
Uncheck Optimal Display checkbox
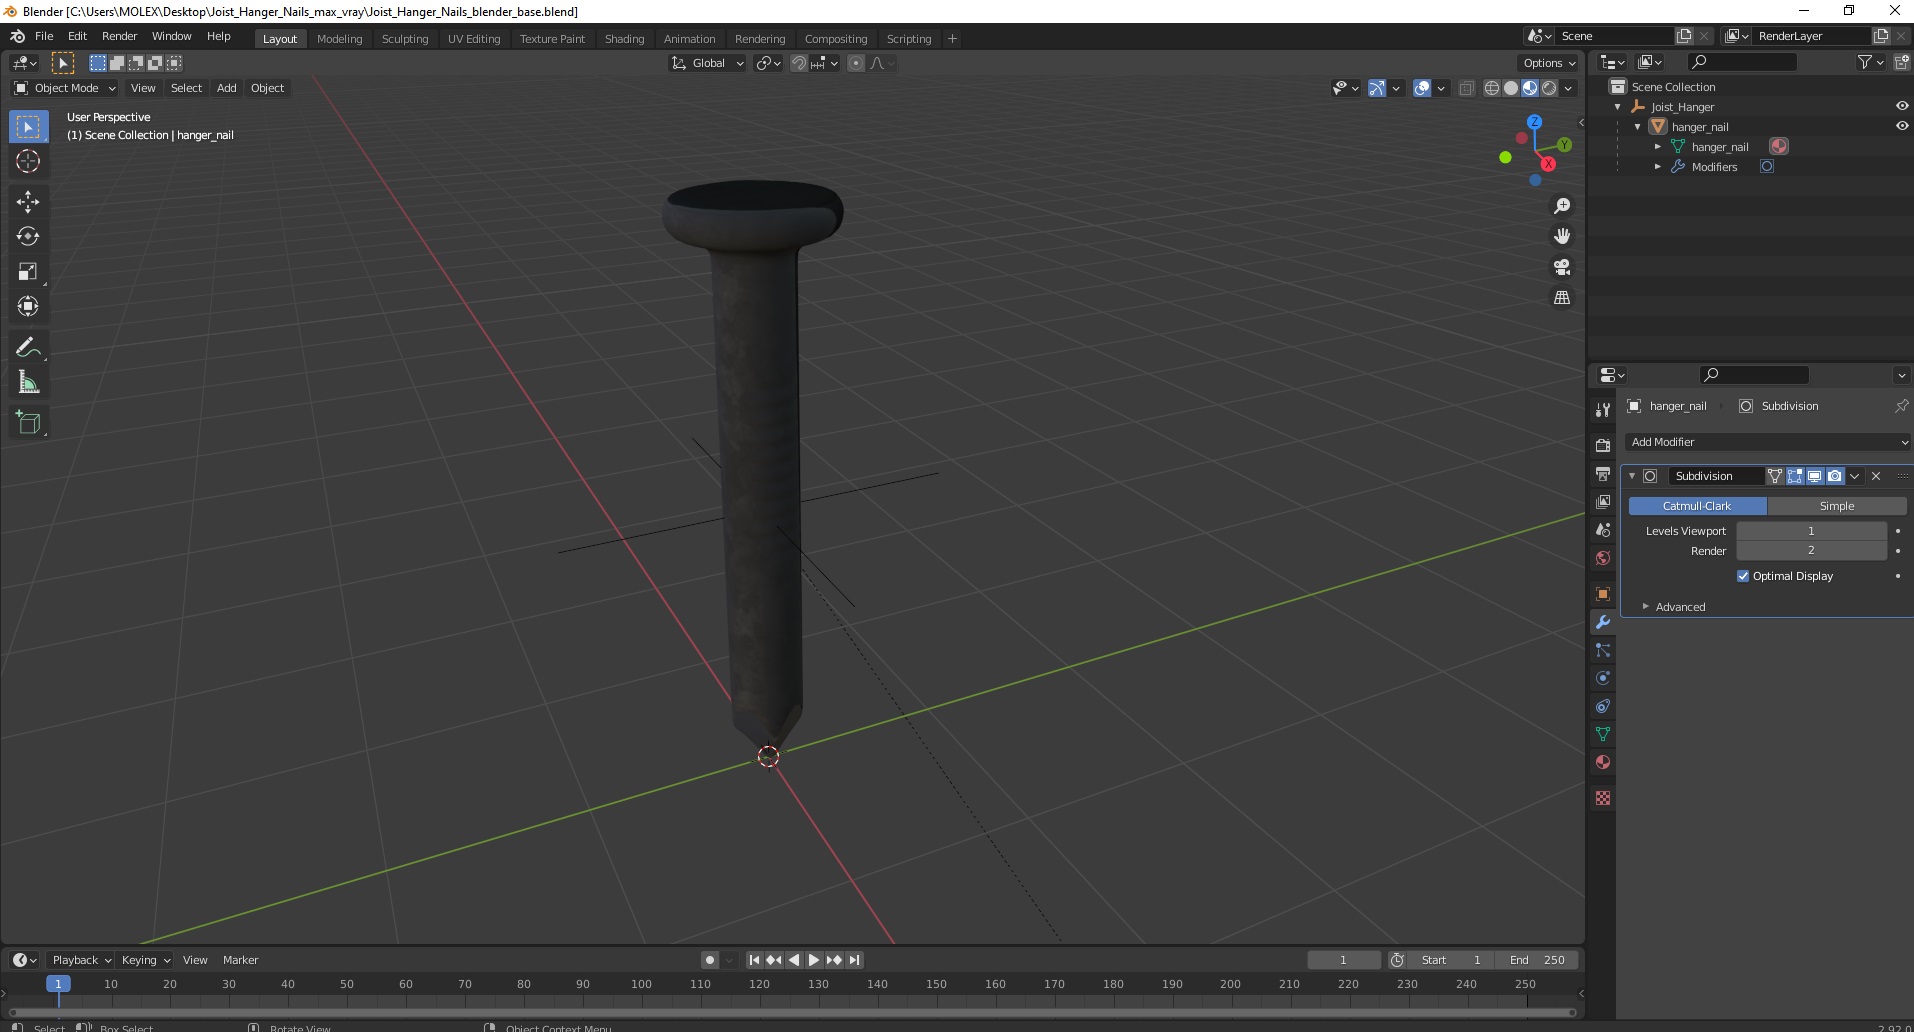1743,576
